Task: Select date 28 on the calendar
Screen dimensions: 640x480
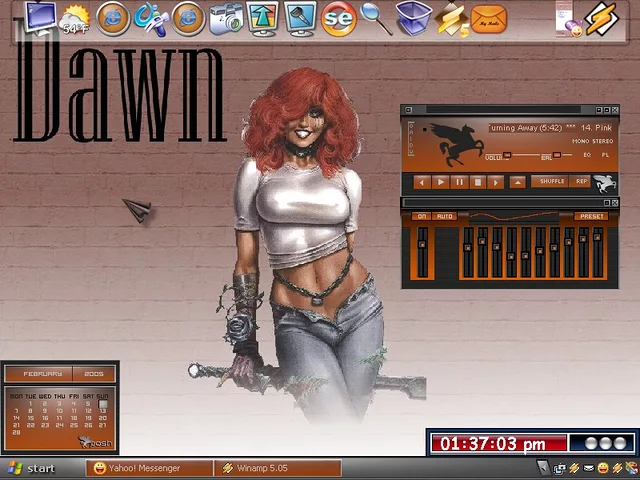Action: click(x=16, y=433)
